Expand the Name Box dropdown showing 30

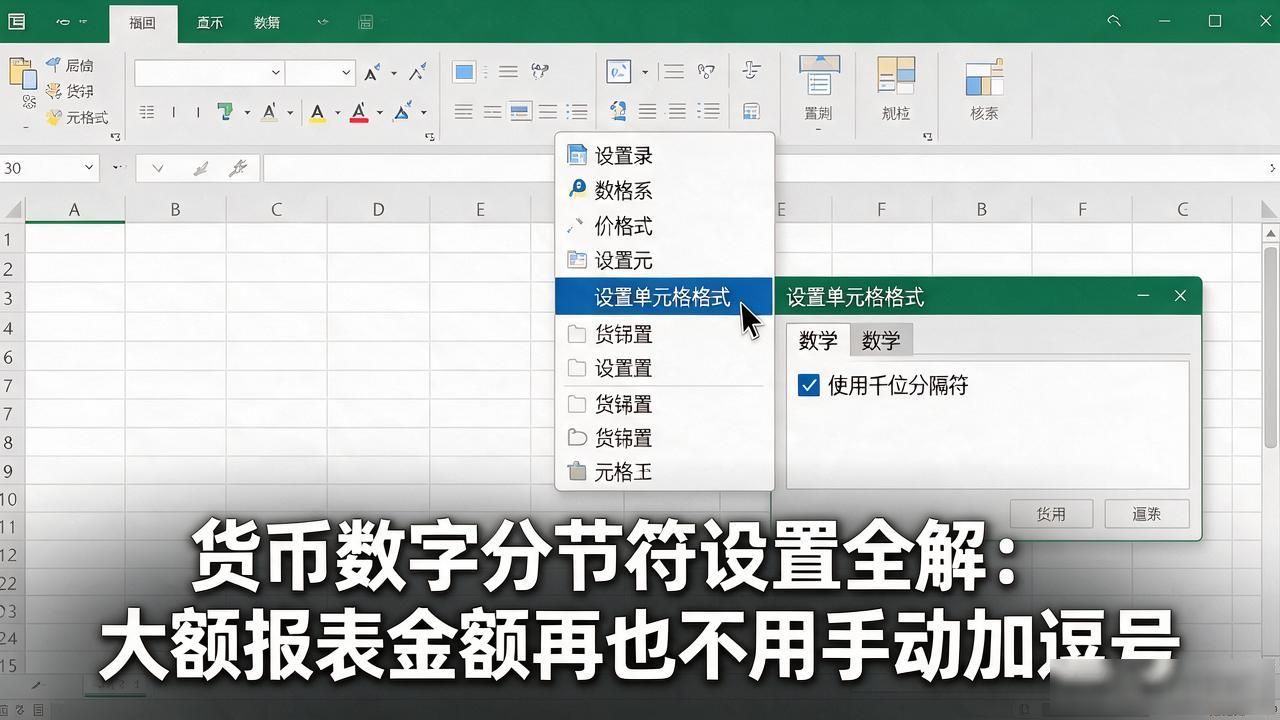(x=89, y=168)
